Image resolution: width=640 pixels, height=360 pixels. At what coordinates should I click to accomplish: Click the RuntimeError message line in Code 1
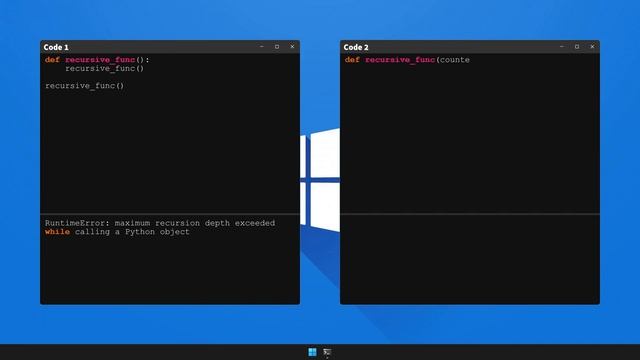coord(160,223)
